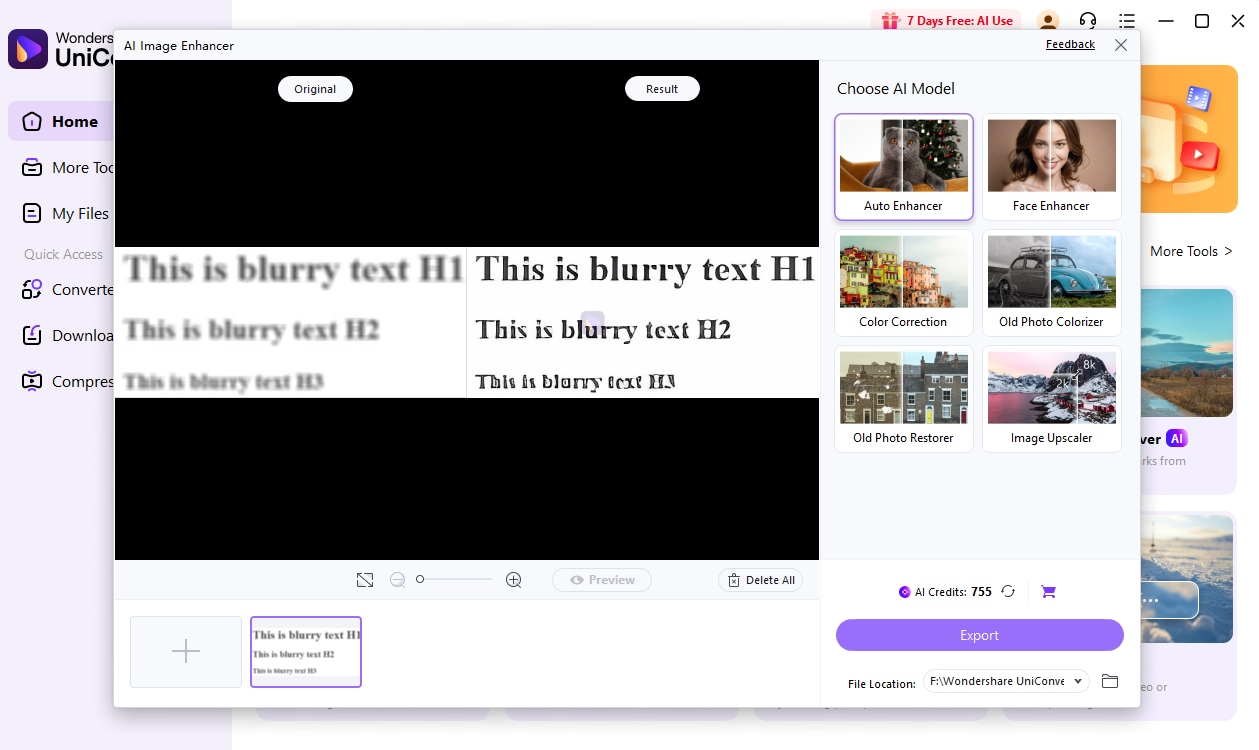Click the Quick Access heading in the sidebar
Screen dimensions: 1259x750
click(x=63, y=254)
